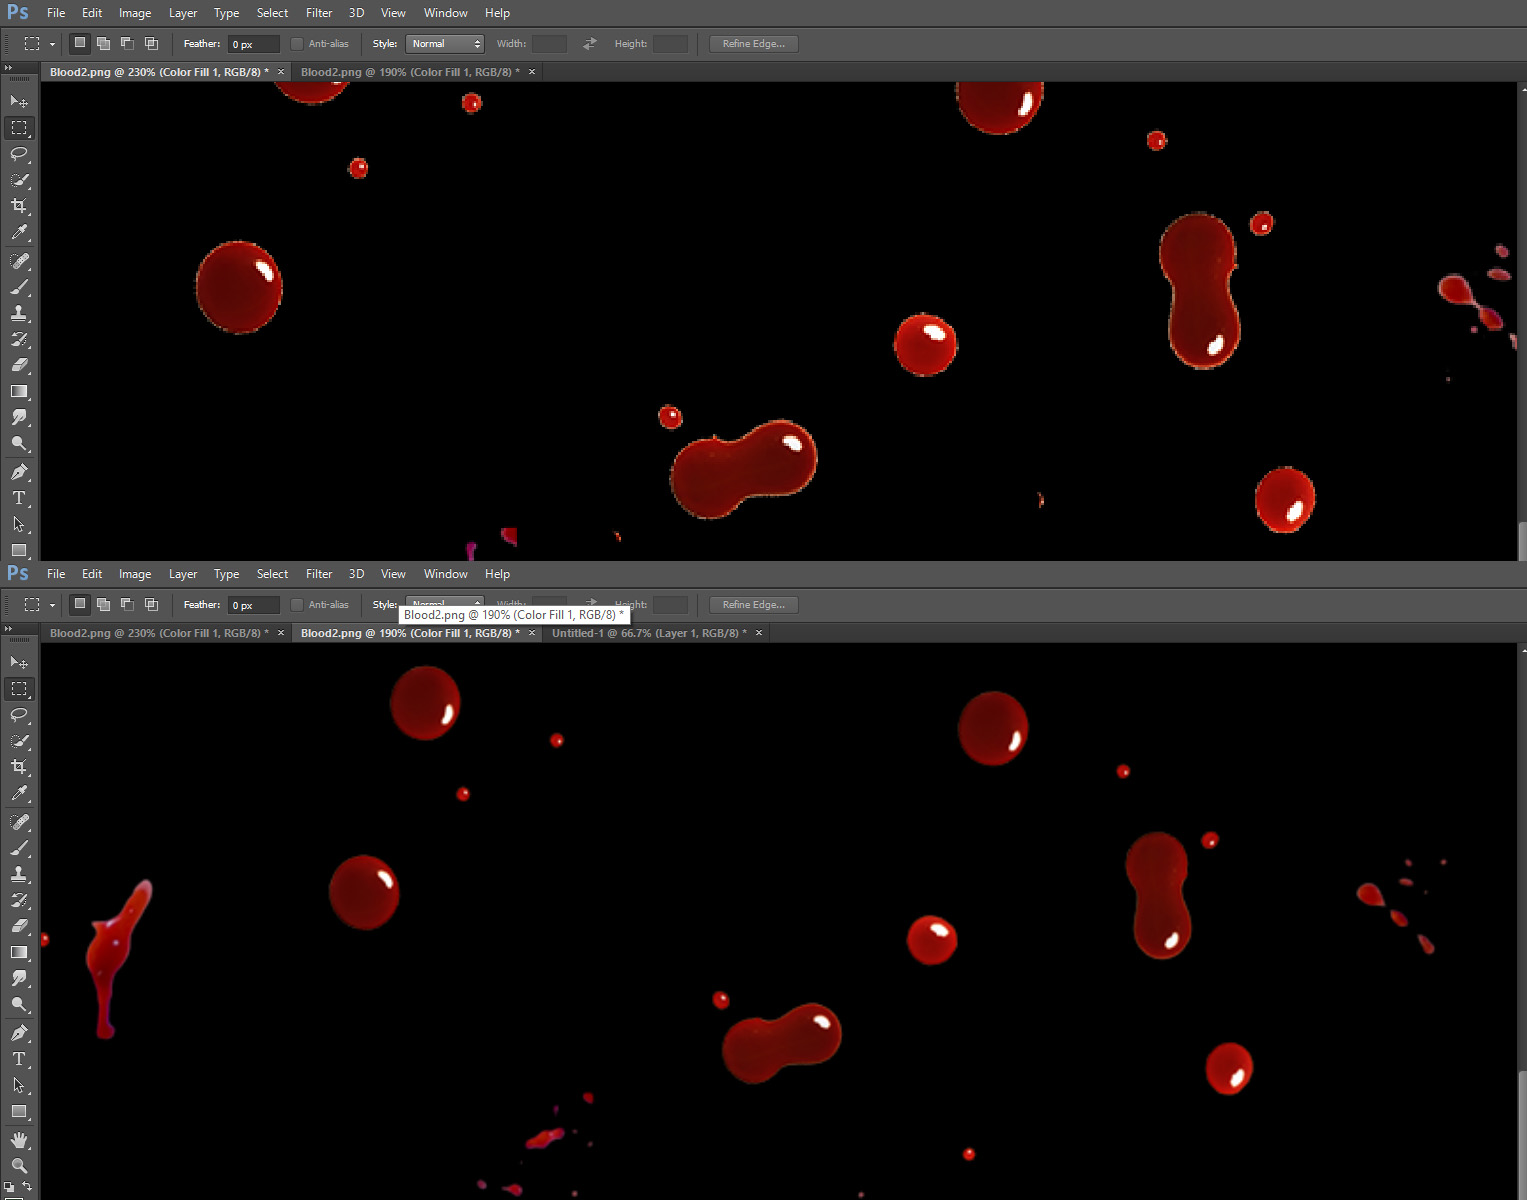Open the Select menu in bottom window
The width and height of the screenshot is (1527, 1200).
point(272,574)
